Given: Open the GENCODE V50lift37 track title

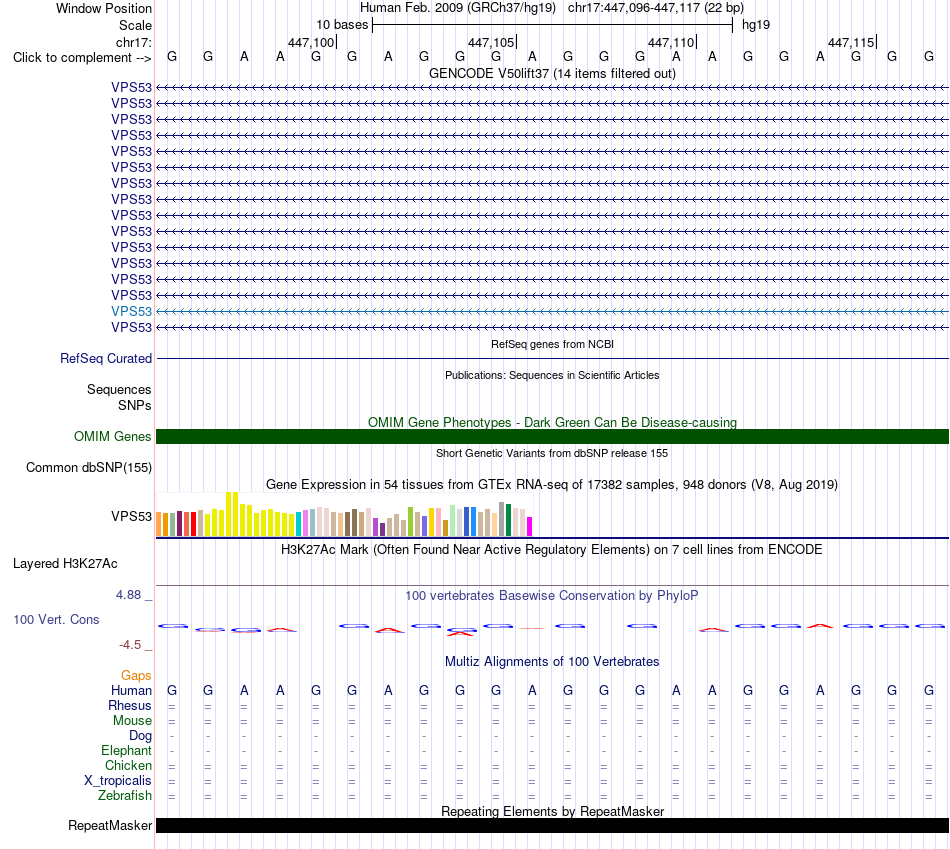Looking at the screenshot, I should [x=552, y=73].
